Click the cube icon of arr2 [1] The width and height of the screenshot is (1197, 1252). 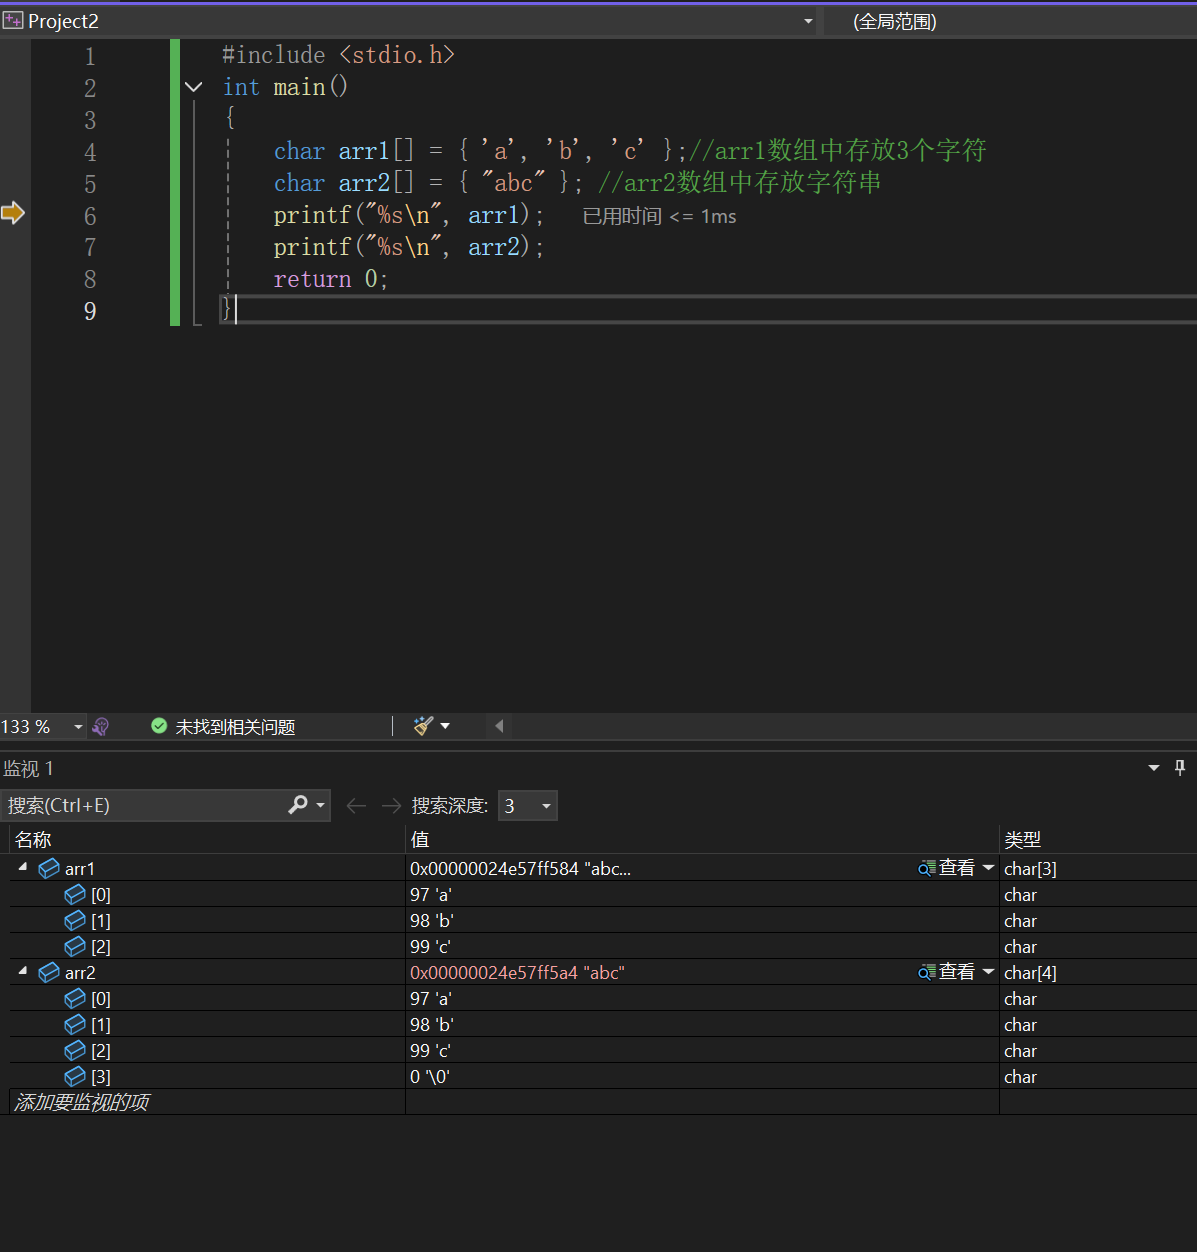click(x=75, y=1025)
